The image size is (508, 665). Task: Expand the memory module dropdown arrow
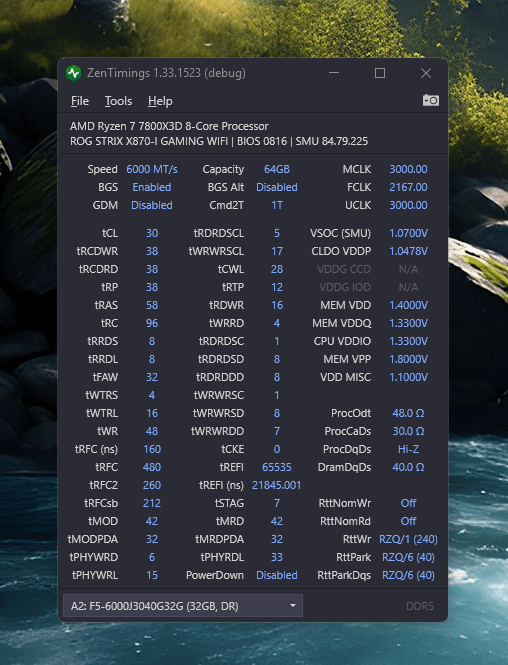[293, 606]
